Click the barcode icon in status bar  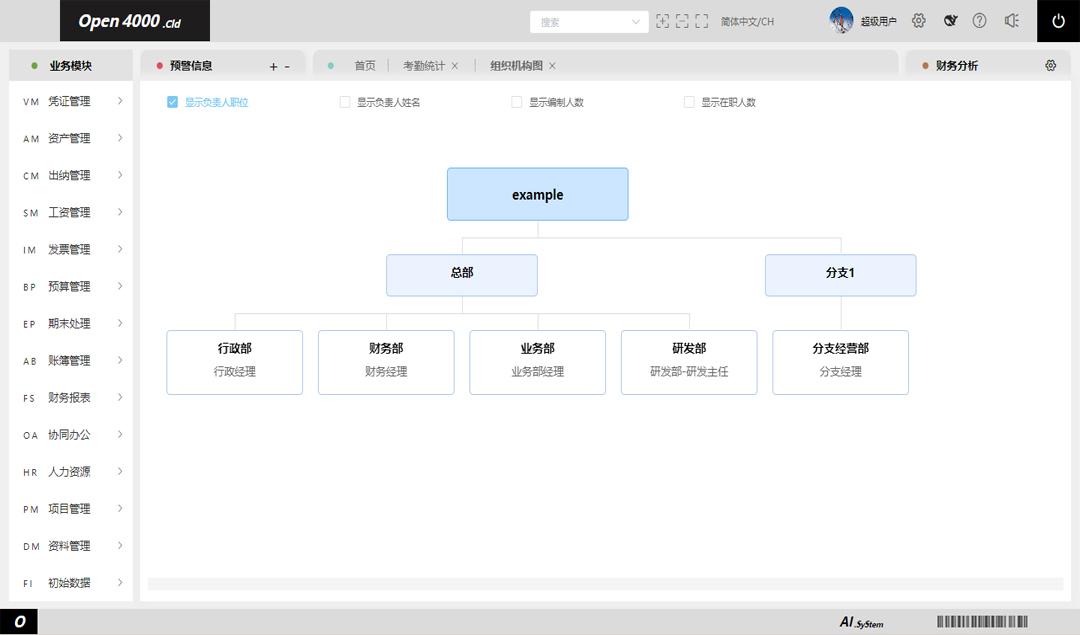point(982,621)
